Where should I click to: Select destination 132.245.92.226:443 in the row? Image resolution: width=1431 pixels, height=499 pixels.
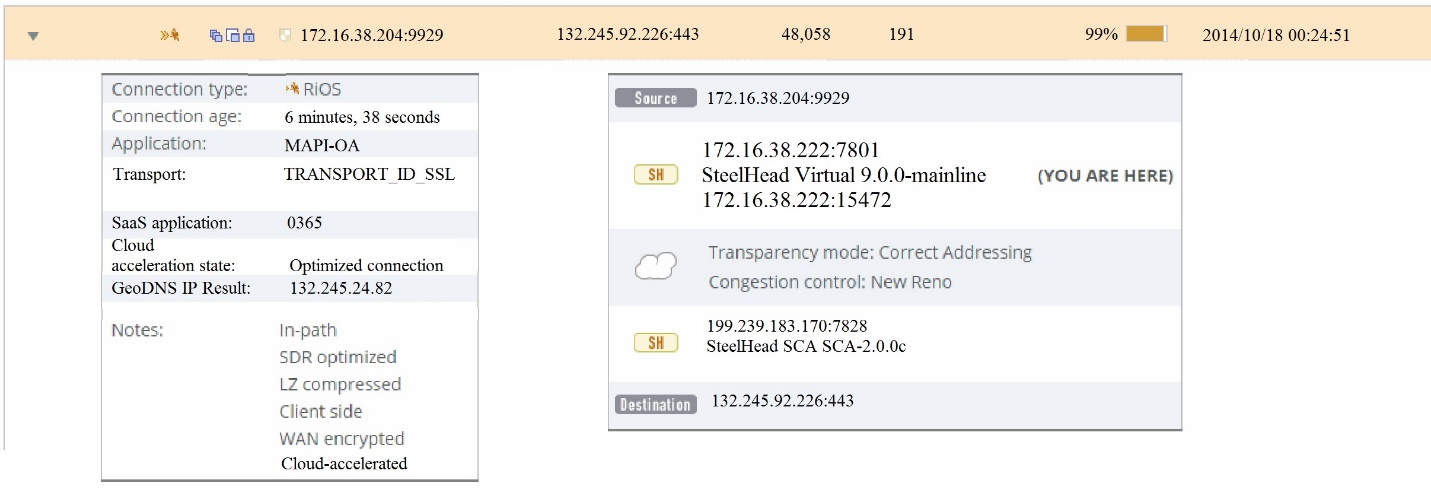pos(627,34)
